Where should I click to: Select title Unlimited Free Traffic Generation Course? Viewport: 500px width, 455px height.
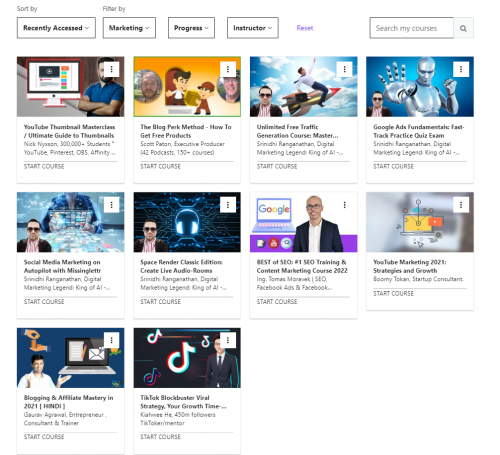pyautogui.click(x=297, y=131)
